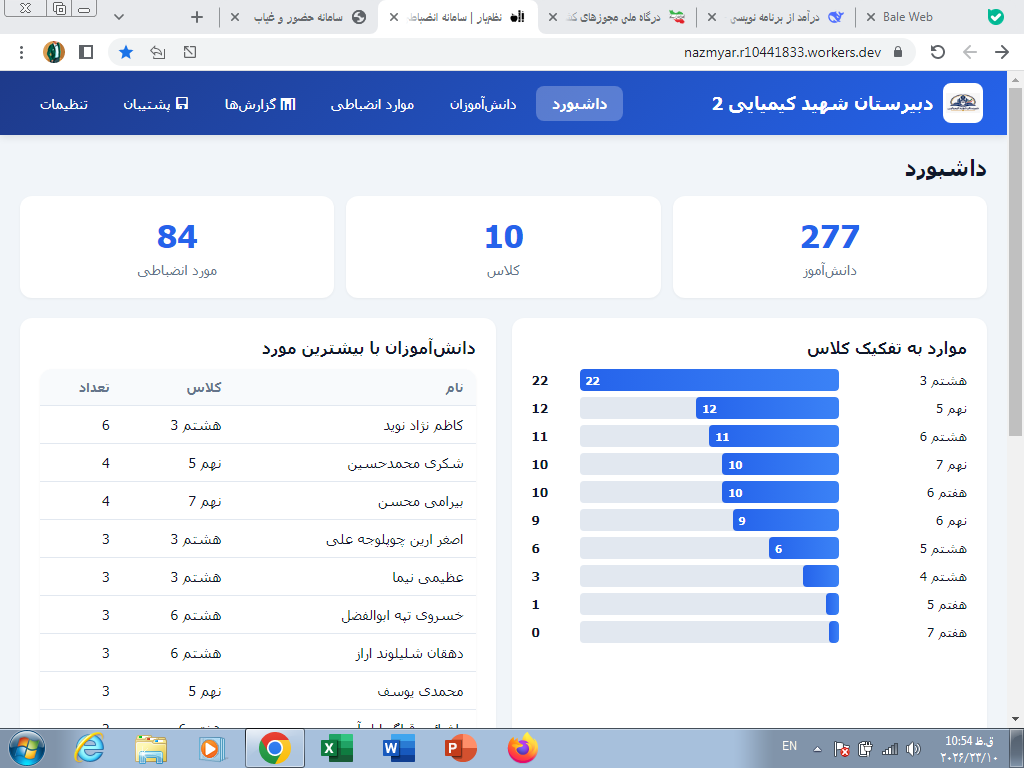
Task: Close the Bale Web tab
Action: point(871,17)
